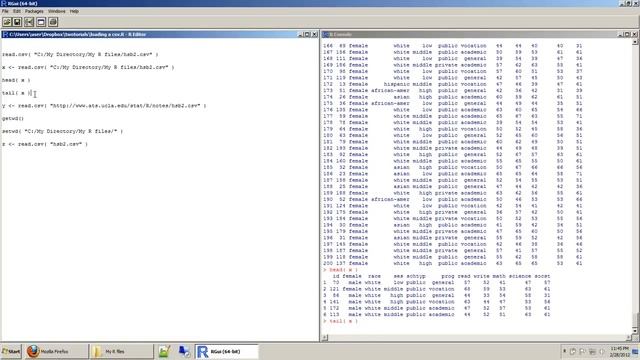Click the RGui (64-bit) taskbar button
The height and width of the screenshot is (360, 640).
point(226,351)
